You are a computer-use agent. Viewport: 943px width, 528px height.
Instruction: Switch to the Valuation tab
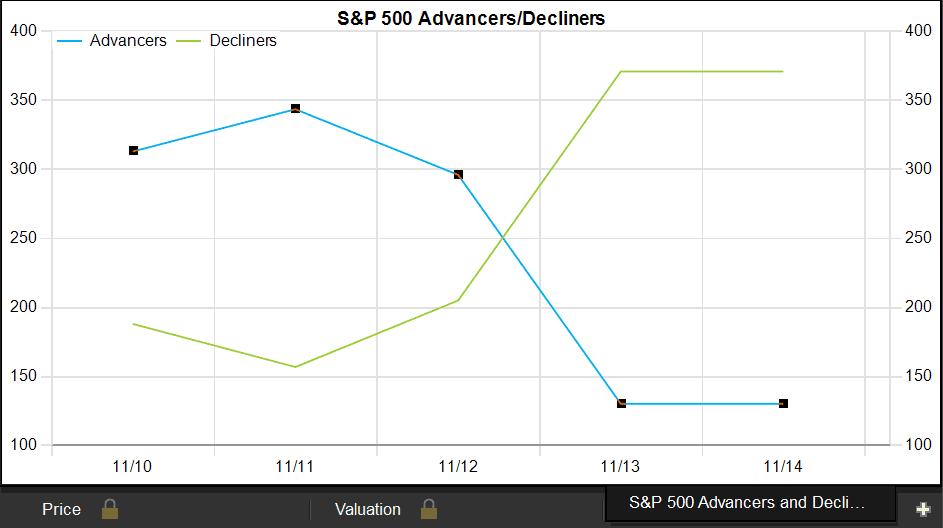368,509
